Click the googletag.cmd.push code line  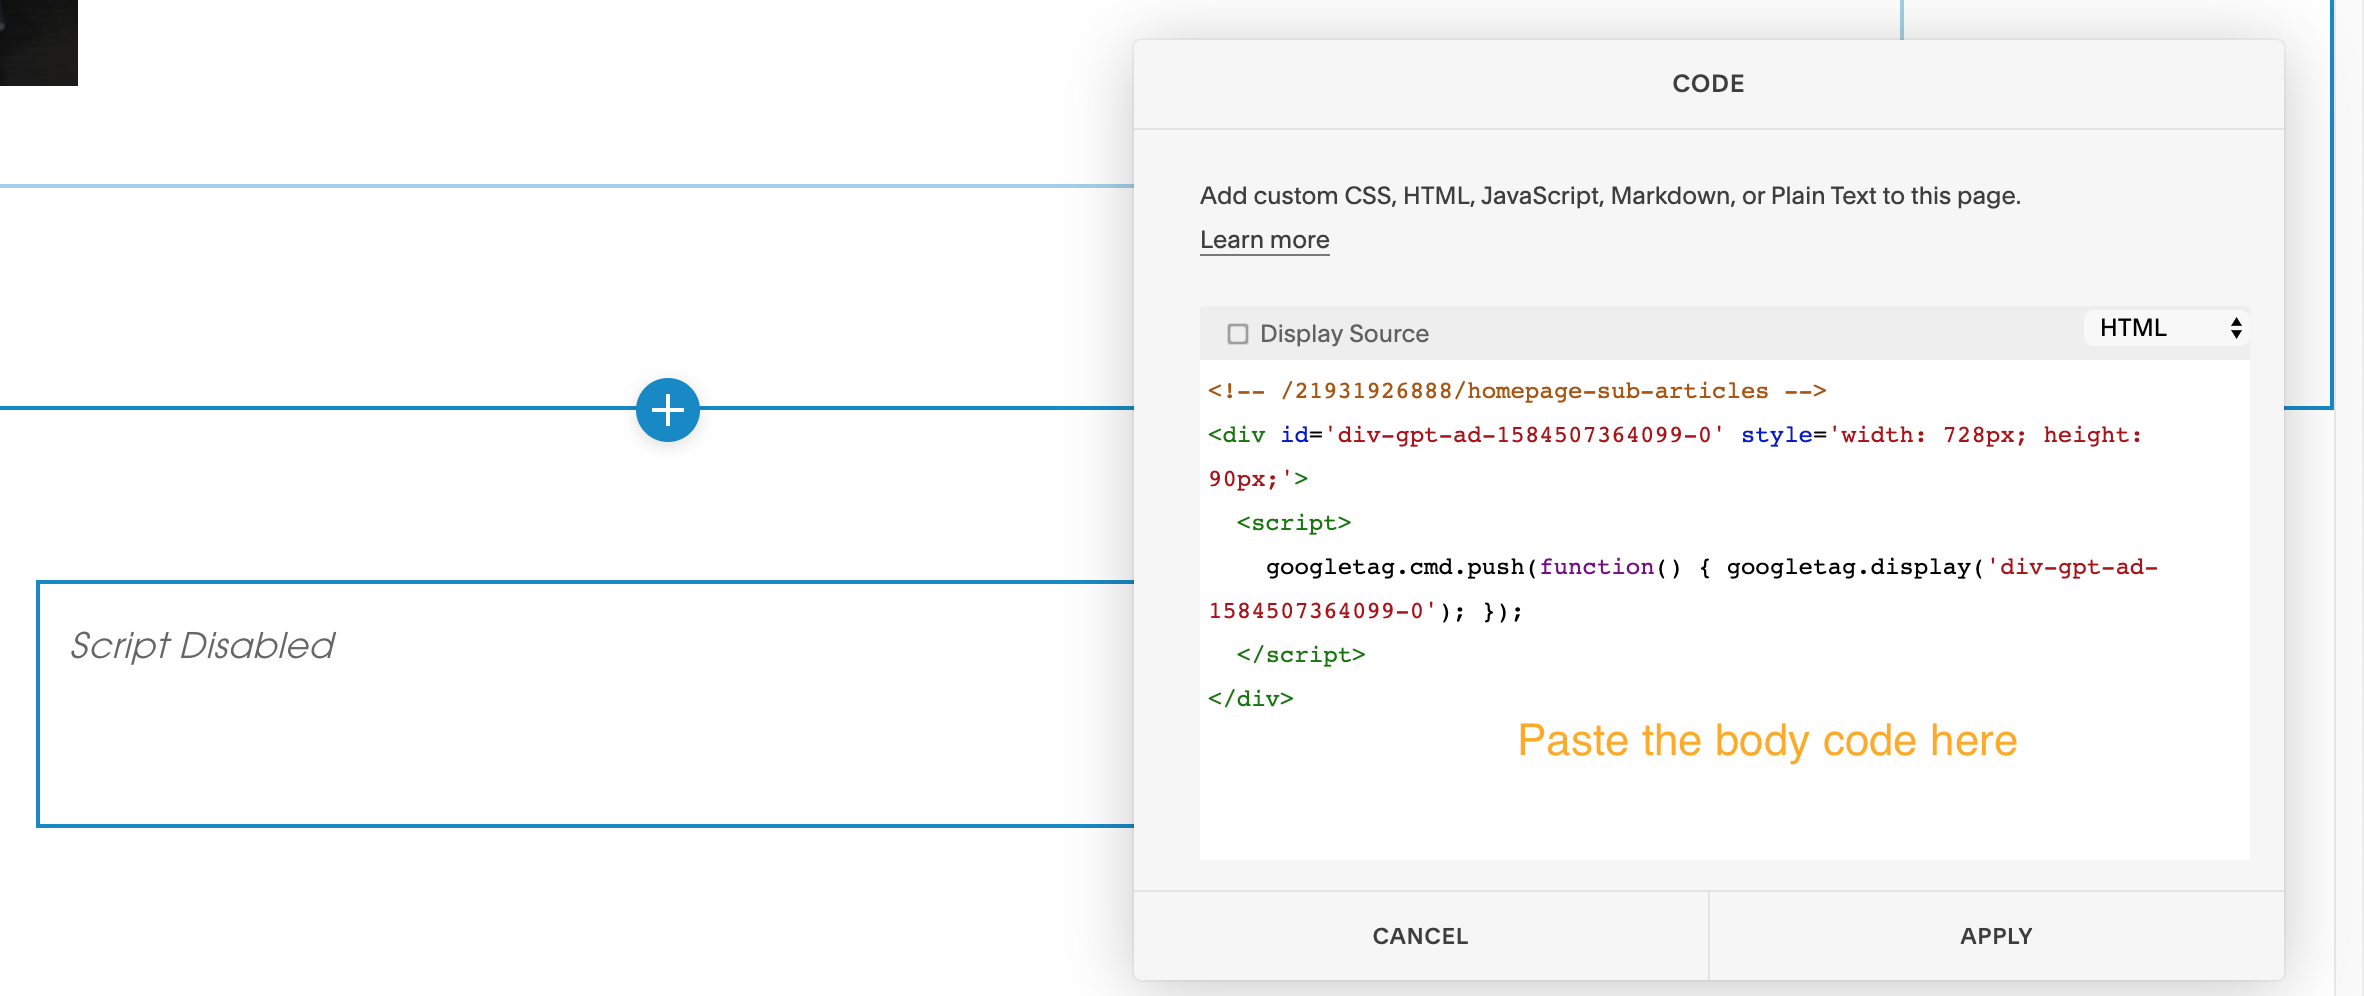(1711, 567)
